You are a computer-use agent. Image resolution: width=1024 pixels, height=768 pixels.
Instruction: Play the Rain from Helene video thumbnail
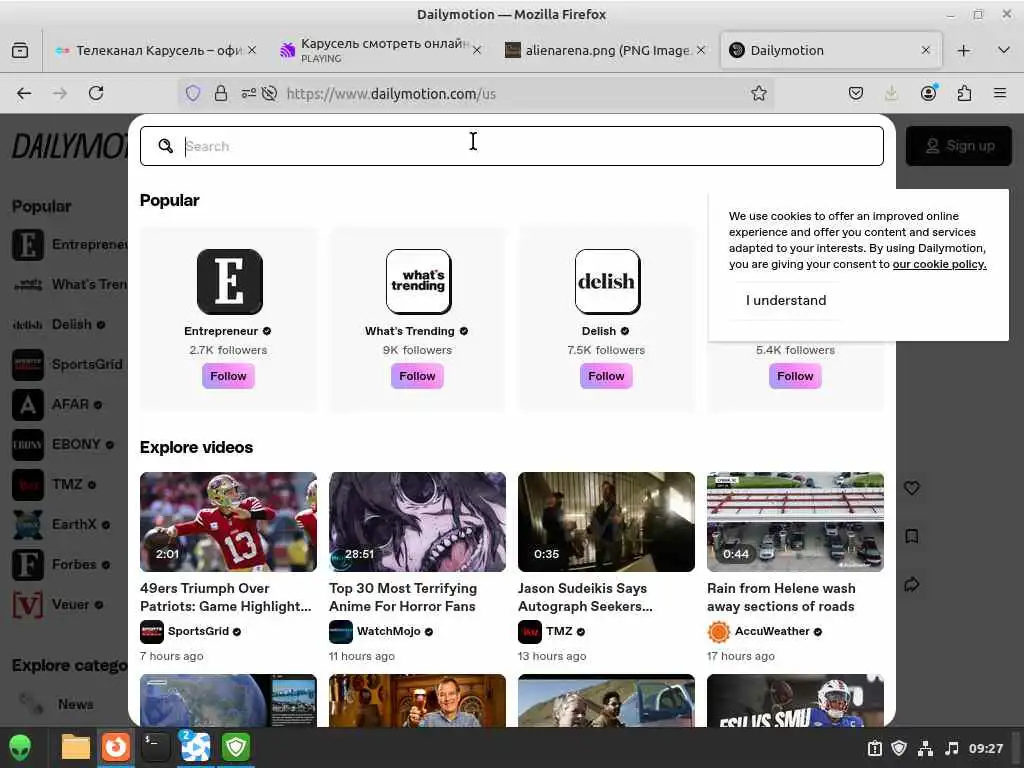[x=795, y=522]
